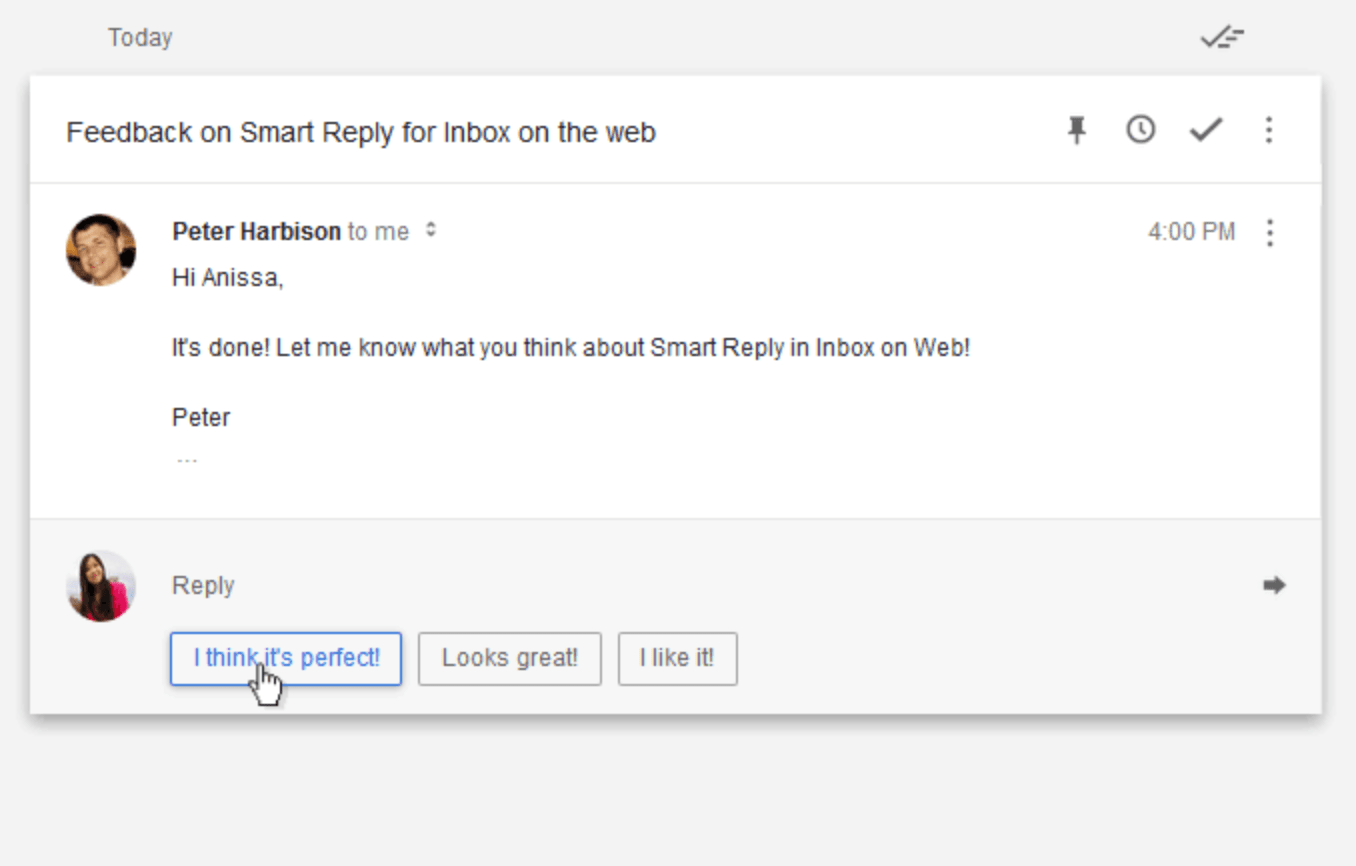
Task: Click the sender name Peter Harbison
Action: point(257,232)
